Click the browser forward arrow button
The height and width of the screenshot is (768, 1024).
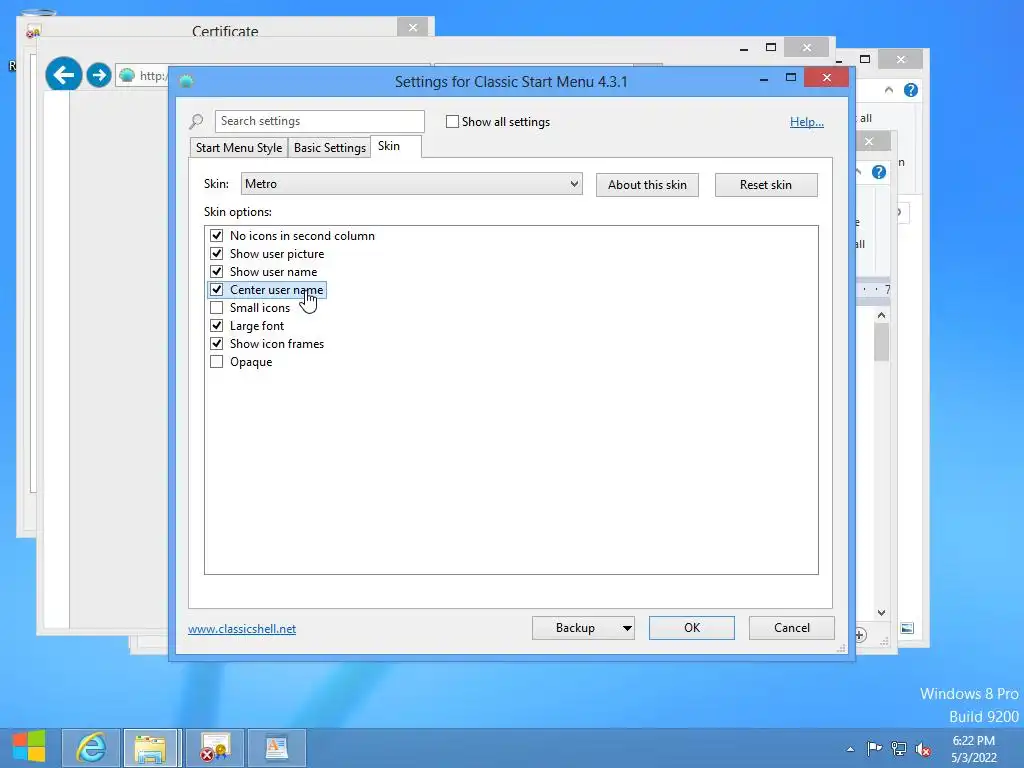[x=99, y=75]
